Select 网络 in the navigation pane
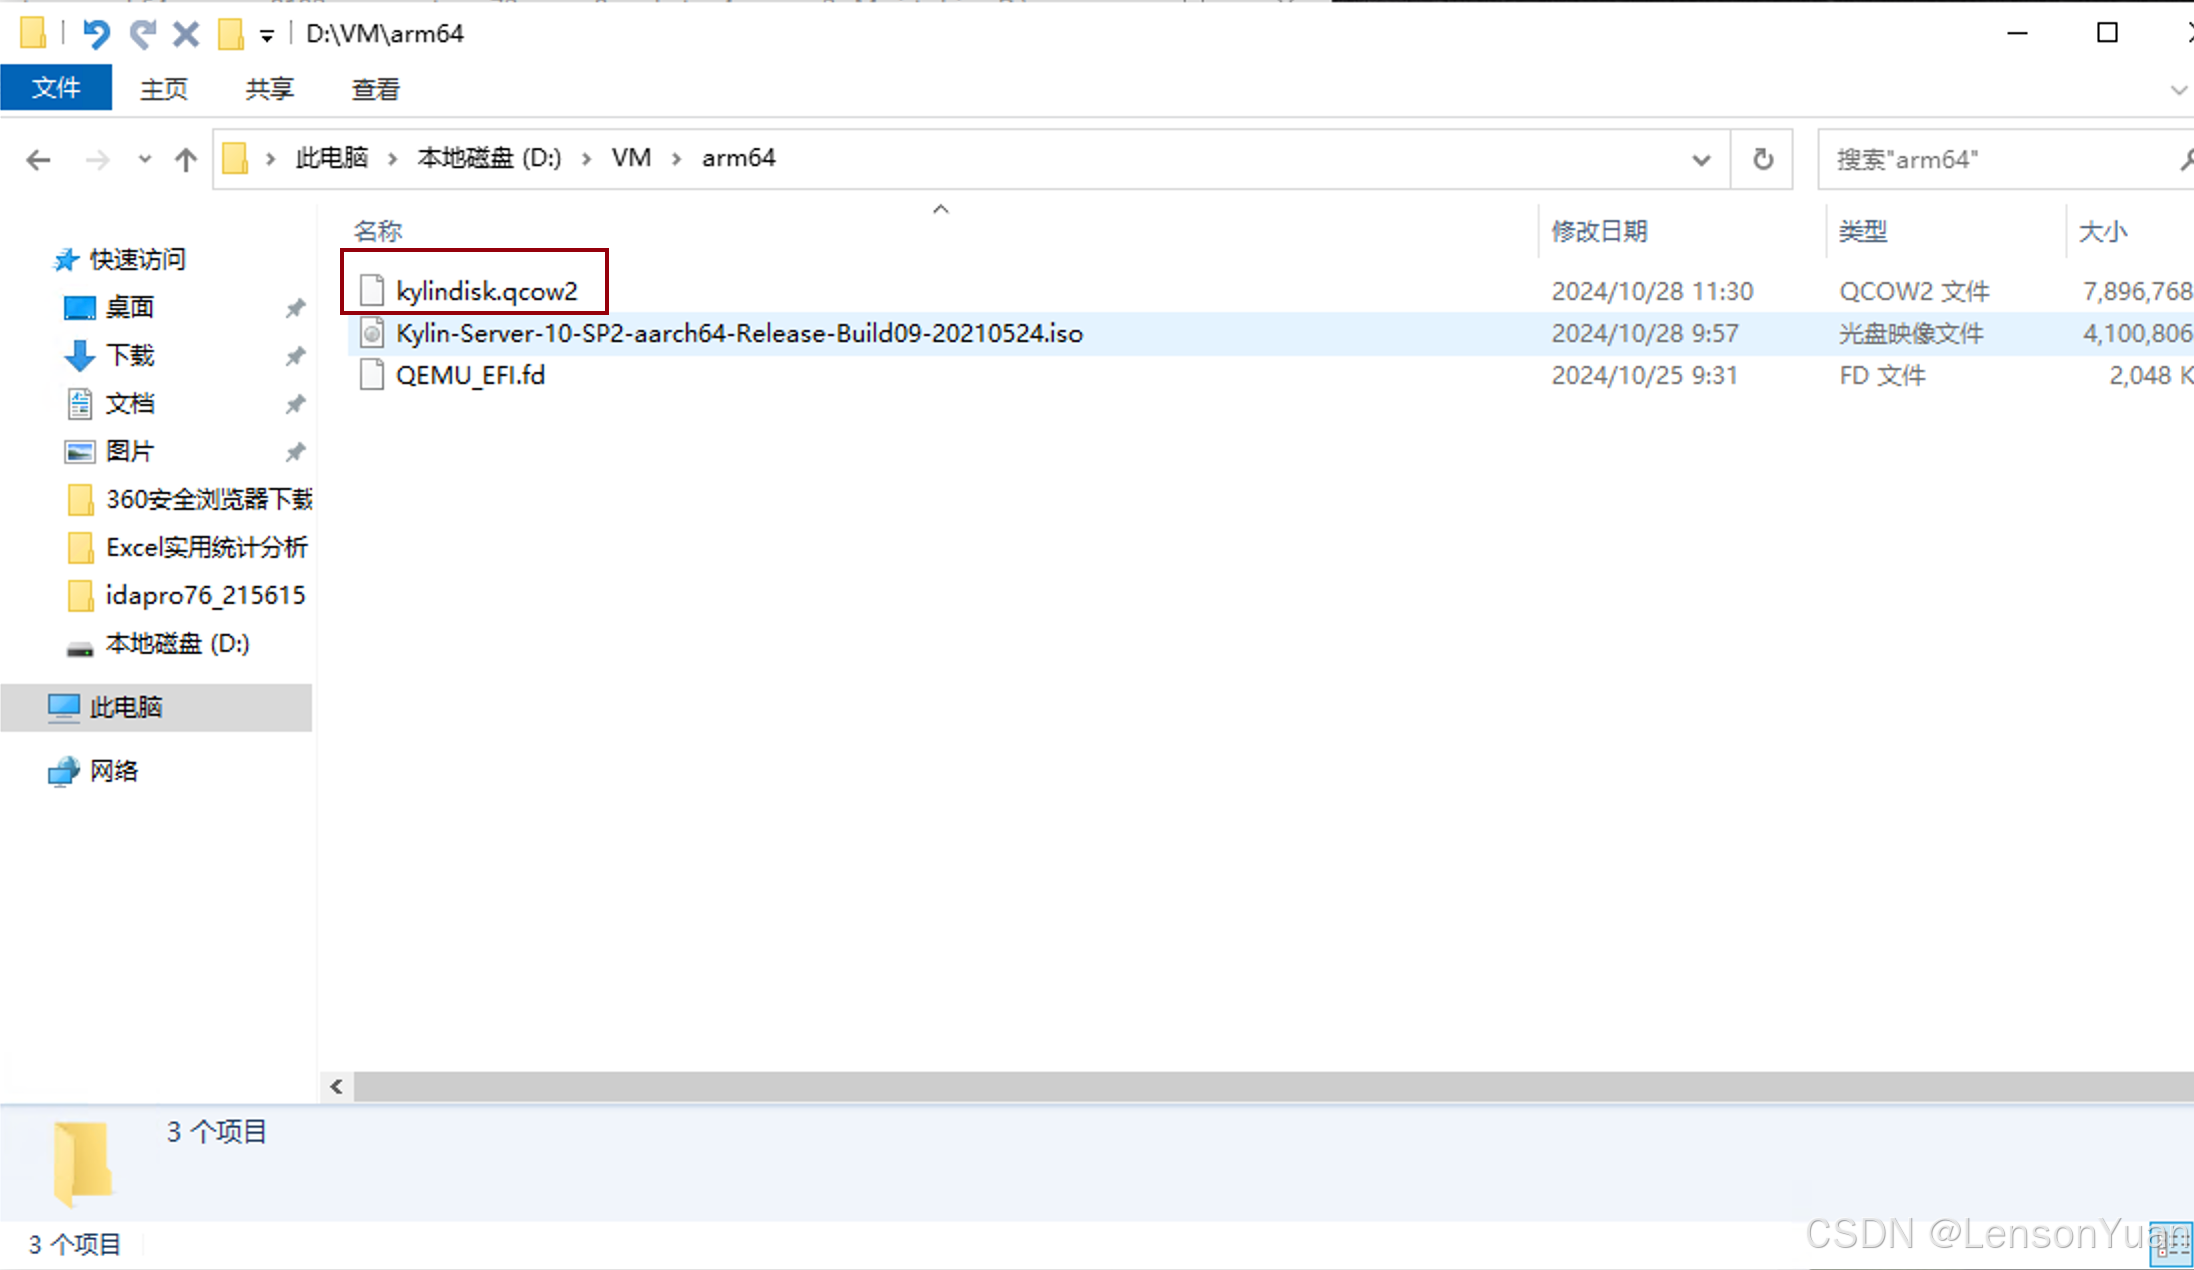 click(113, 771)
